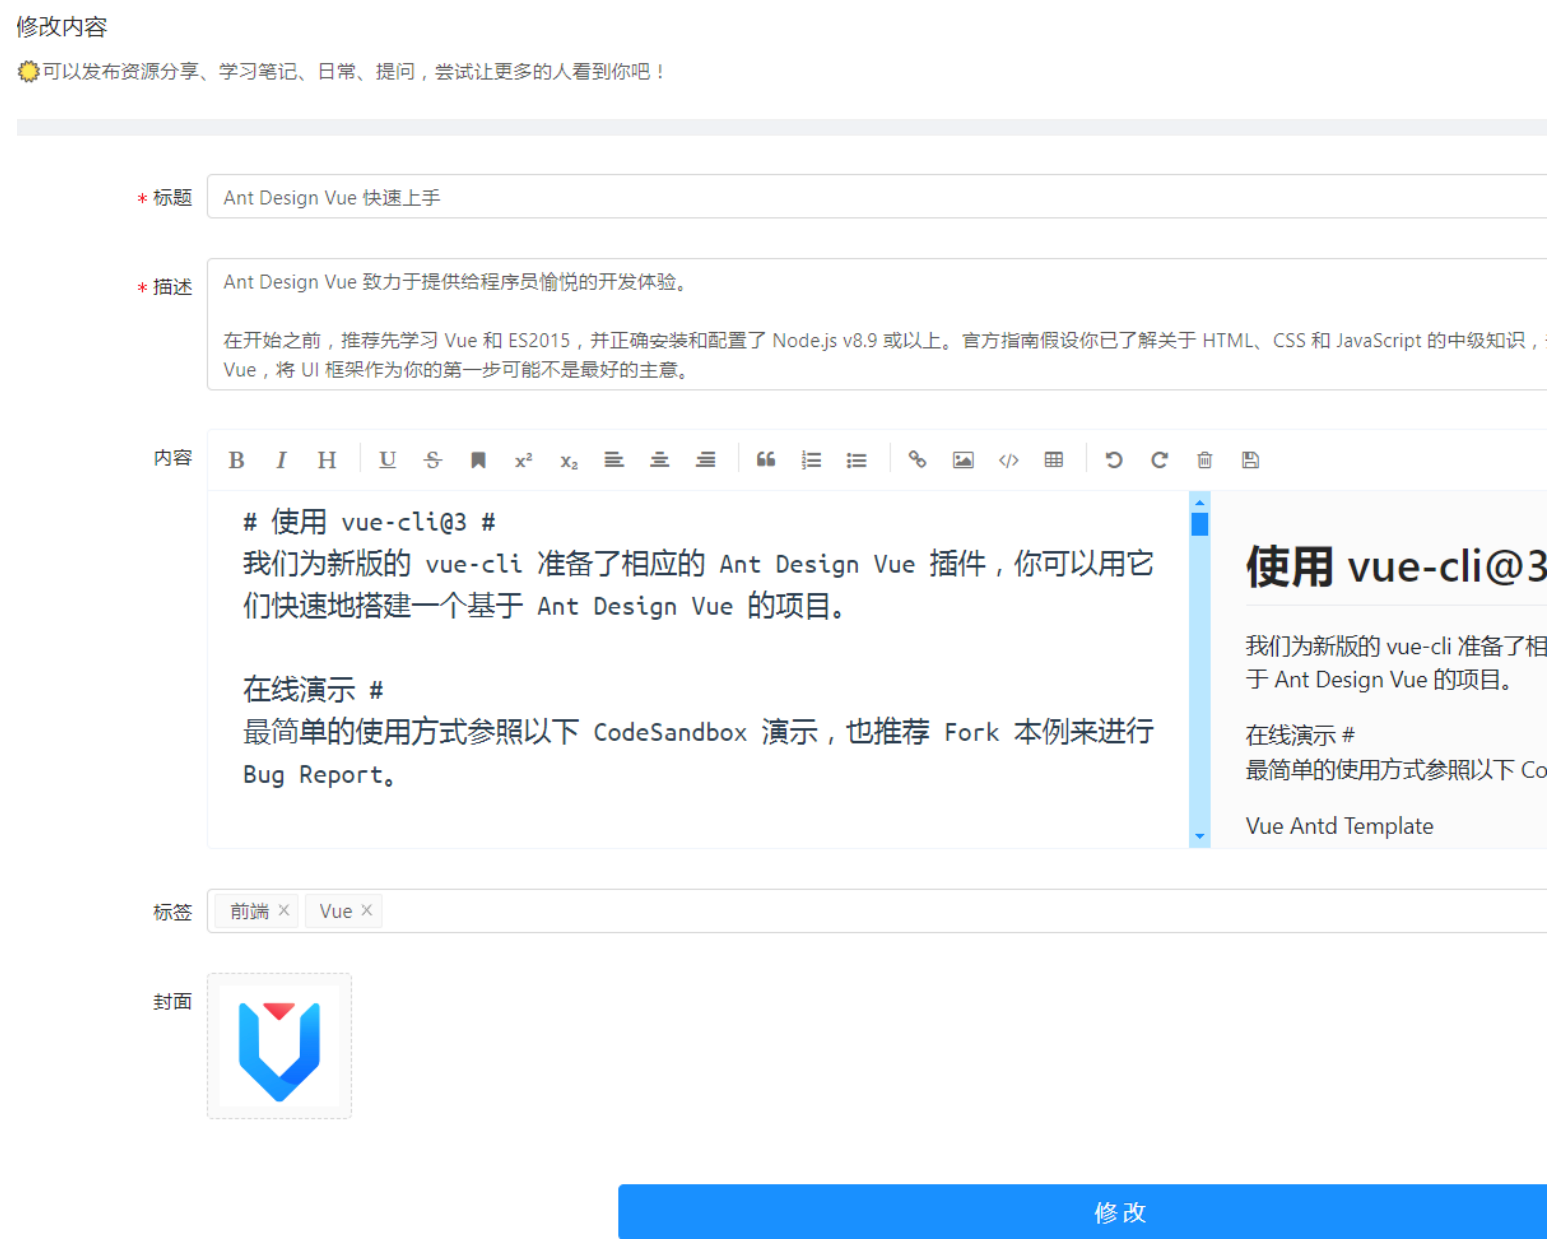Apply bold formatting in editor toolbar
This screenshot has height=1250, width=1560.
coord(236,460)
